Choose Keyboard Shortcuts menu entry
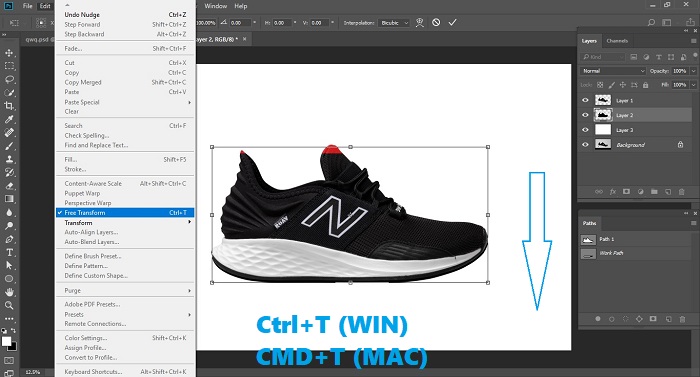The height and width of the screenshot is (377, 700). 125,372
